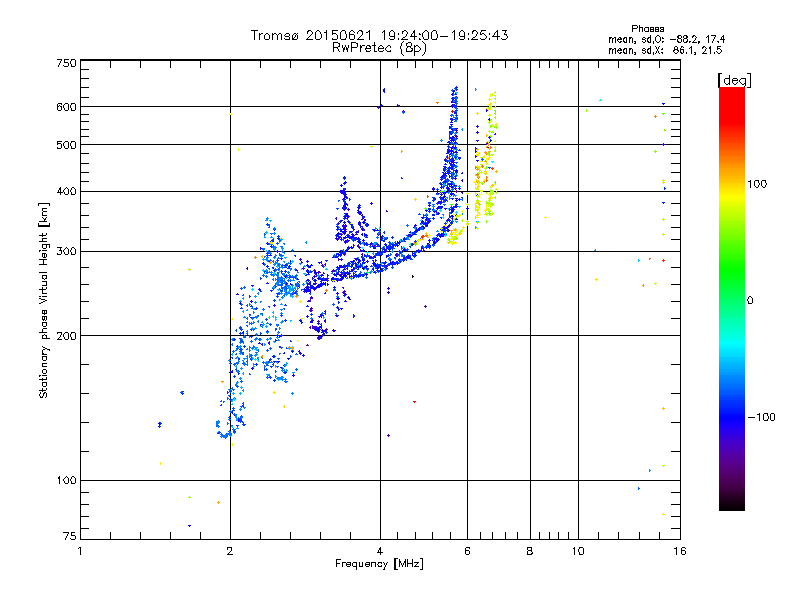Click the 'Phases' heading text
Image resolution: width=800 pixels, height=600 pixels.
tap(647, 29)
